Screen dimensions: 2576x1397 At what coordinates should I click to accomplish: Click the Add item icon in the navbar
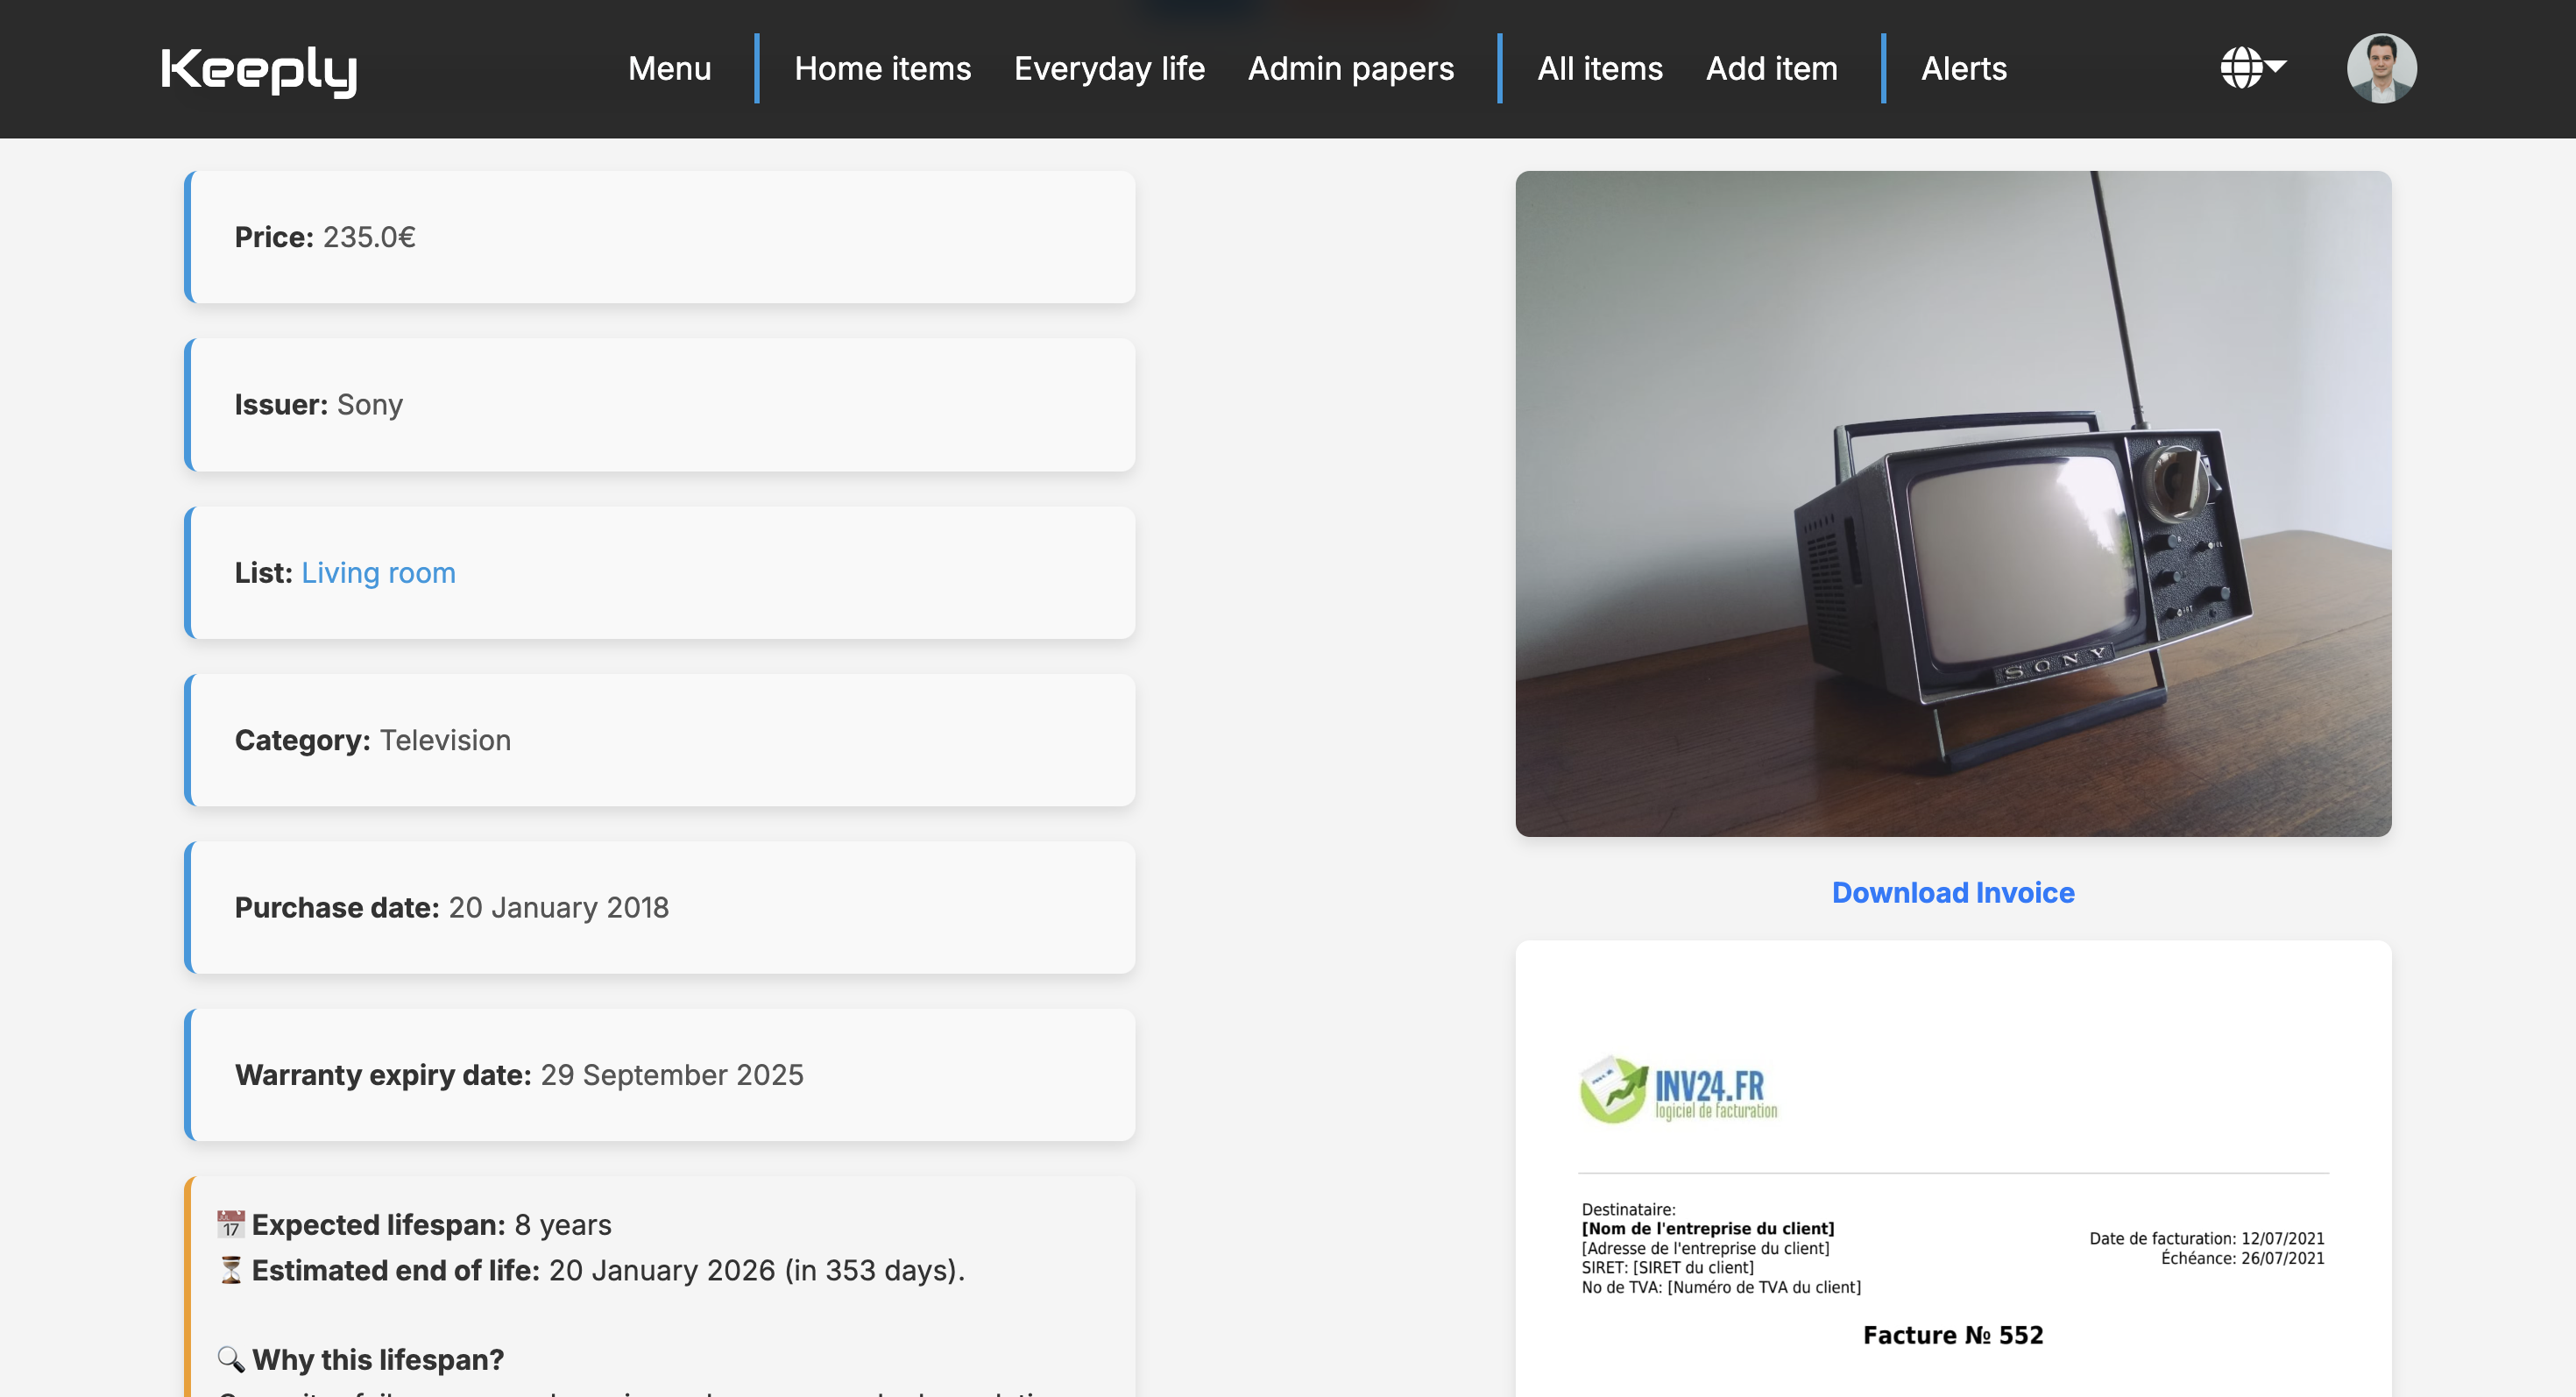(x=1771, y=69)
